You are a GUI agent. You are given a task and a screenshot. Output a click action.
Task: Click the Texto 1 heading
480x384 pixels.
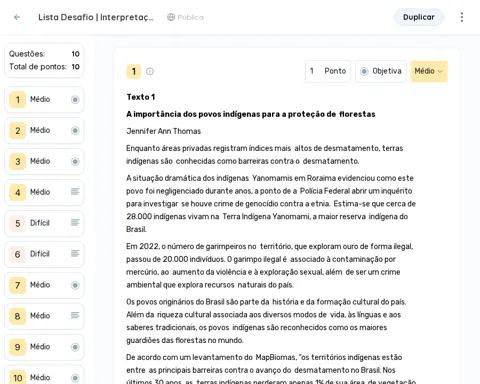pyautogui.click(x=141, y=97)
